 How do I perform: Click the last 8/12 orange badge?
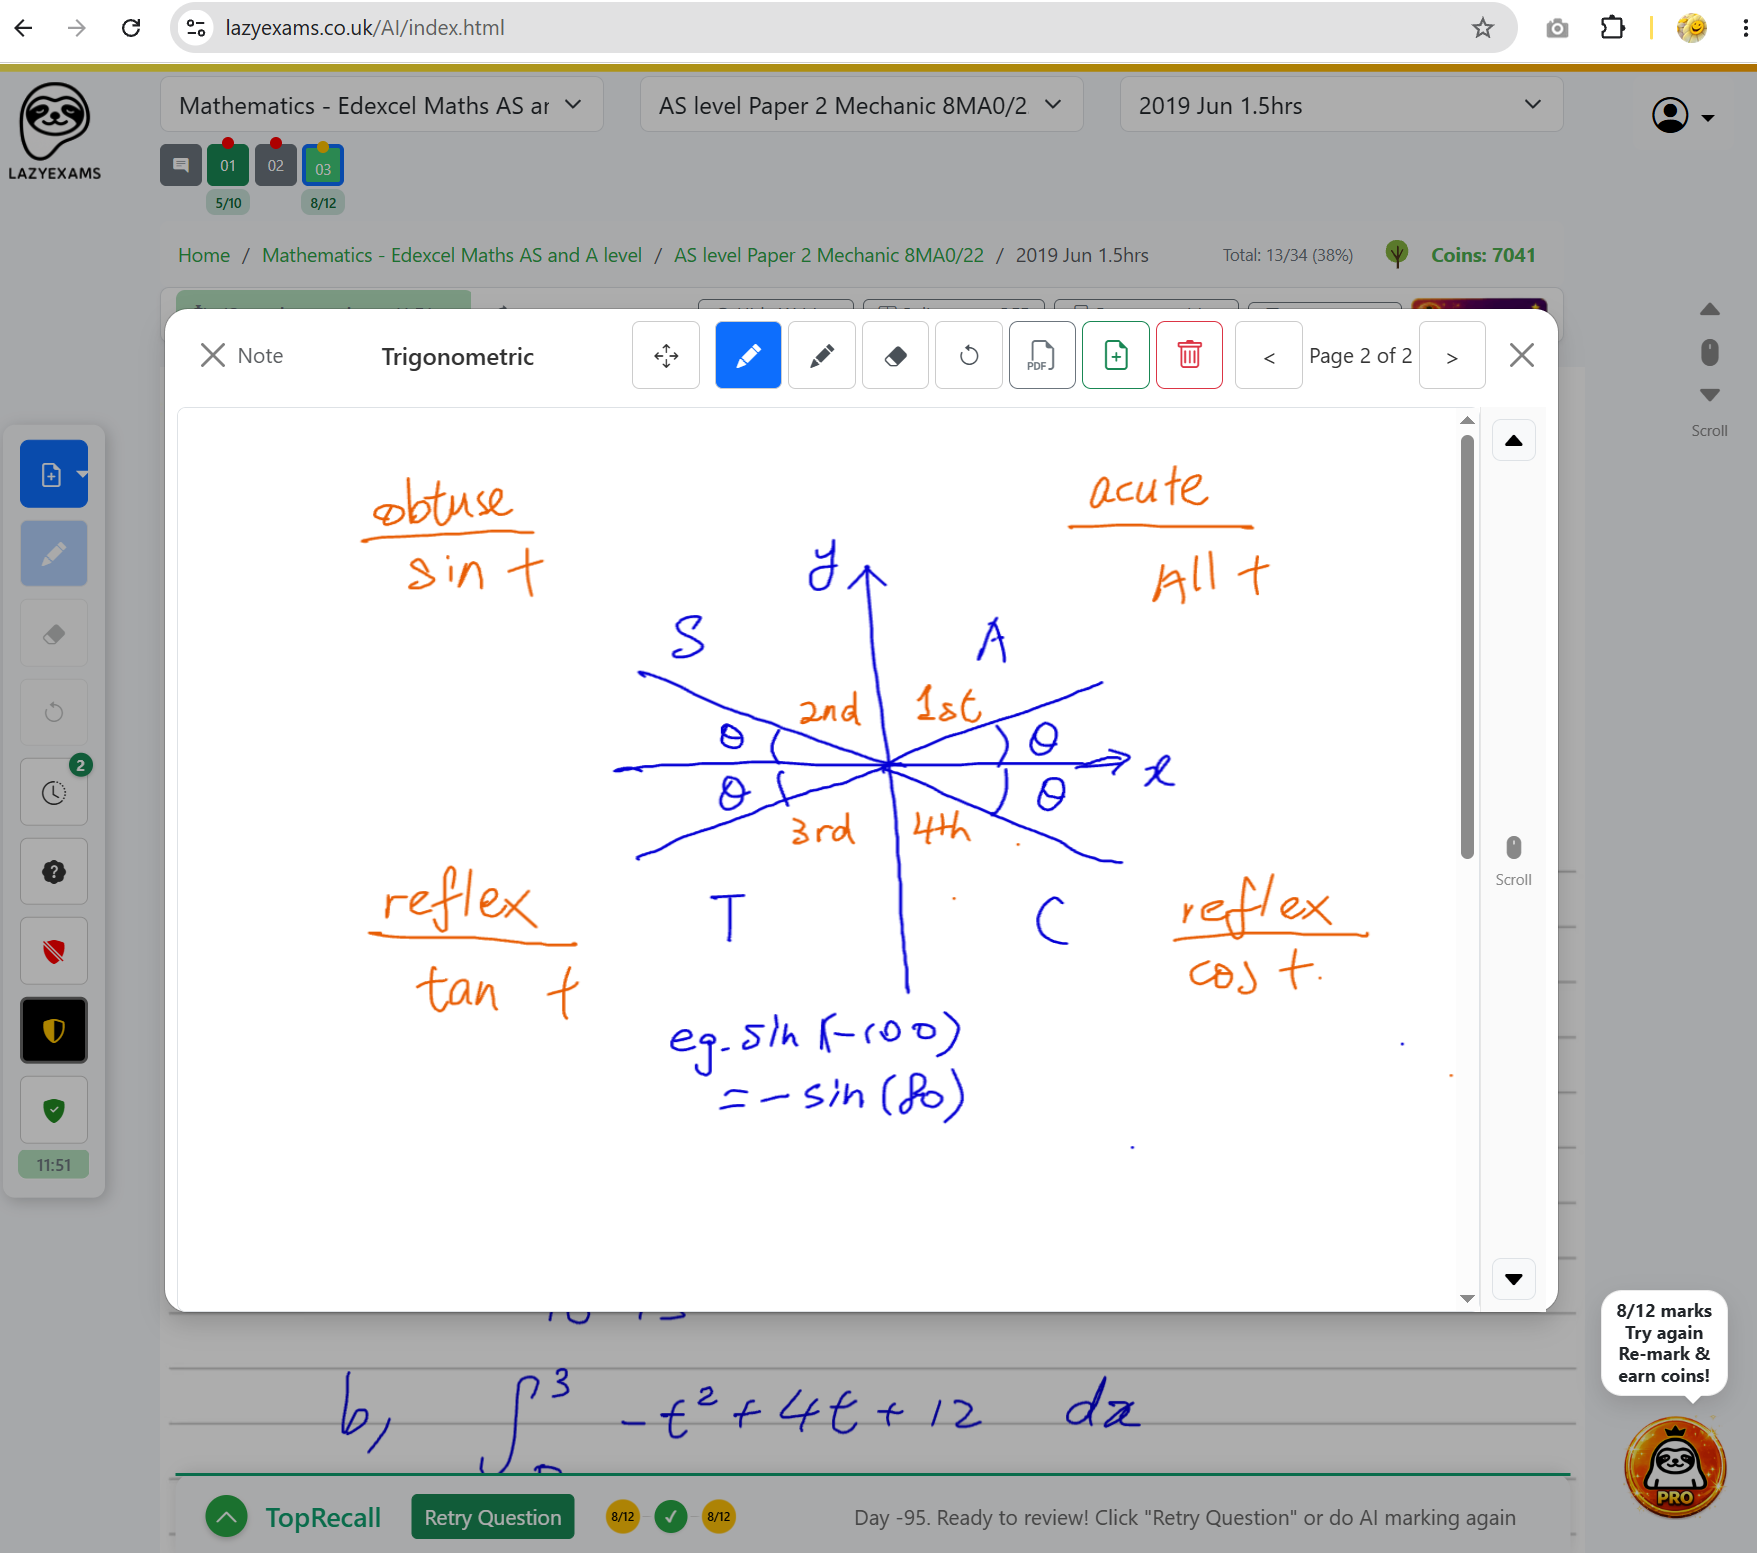[x=719, y=1517]
